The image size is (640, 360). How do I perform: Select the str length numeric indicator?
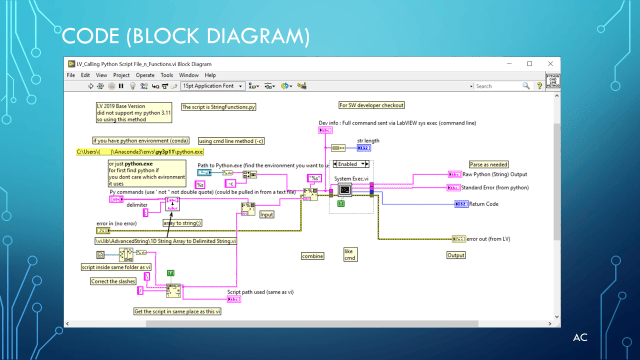(364, 148)
